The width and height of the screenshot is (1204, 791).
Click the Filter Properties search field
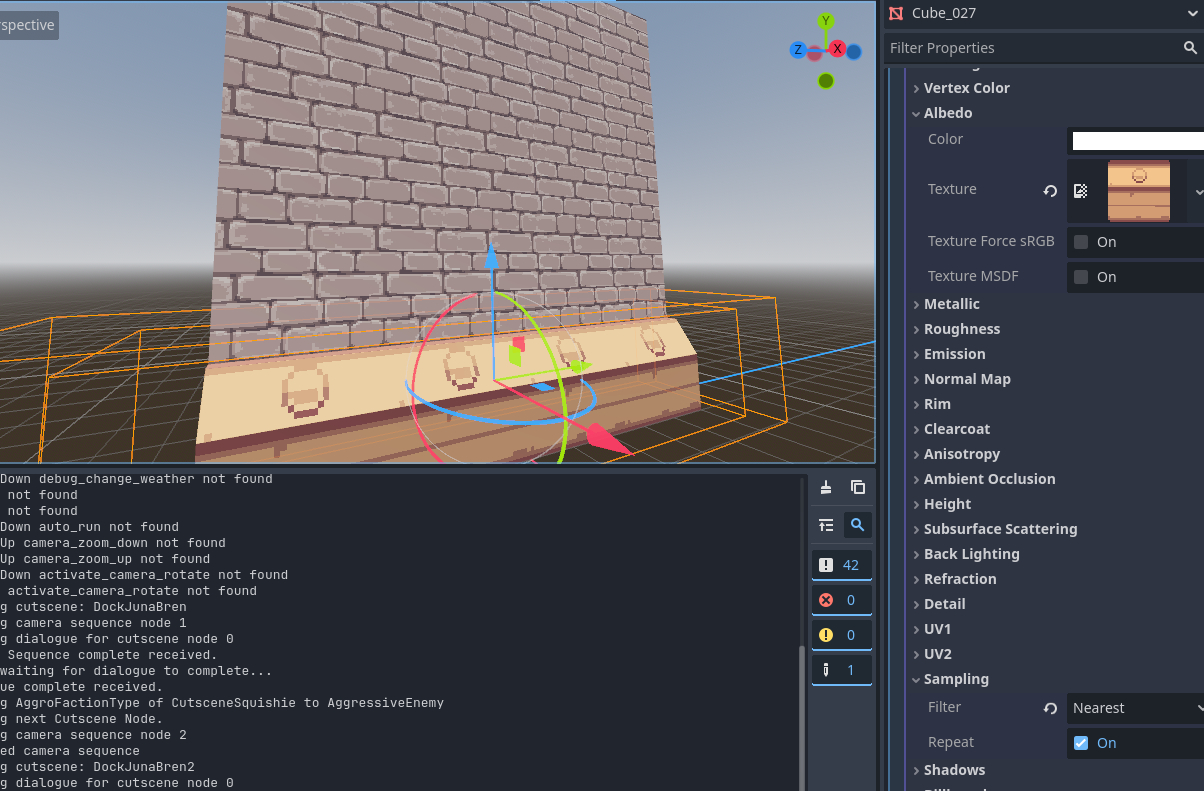[x=1030, y=48]
